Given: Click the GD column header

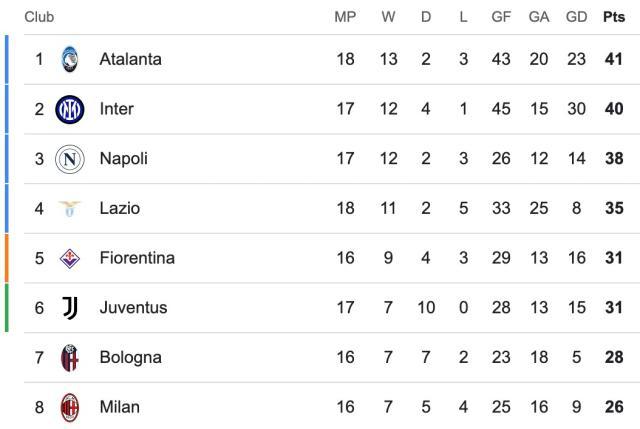Looking at the screenshot, I should pos(576,17).
